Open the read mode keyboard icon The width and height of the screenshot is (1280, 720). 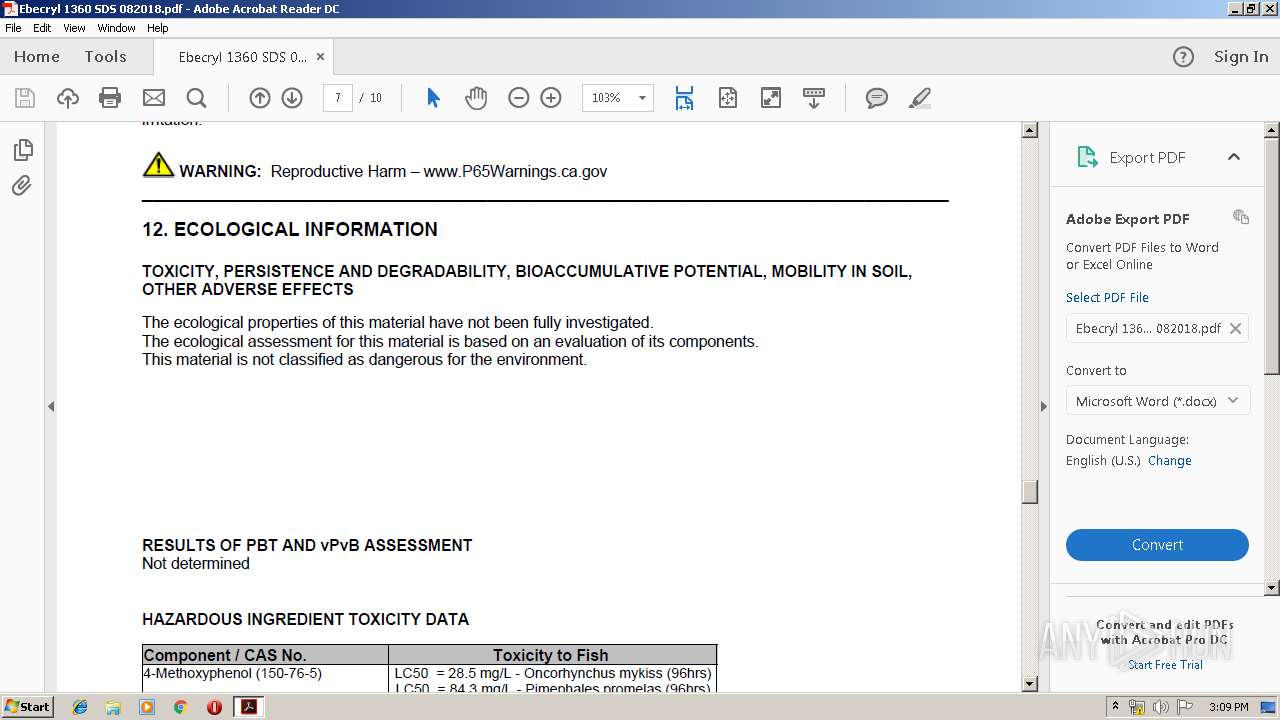click(814, 98)
